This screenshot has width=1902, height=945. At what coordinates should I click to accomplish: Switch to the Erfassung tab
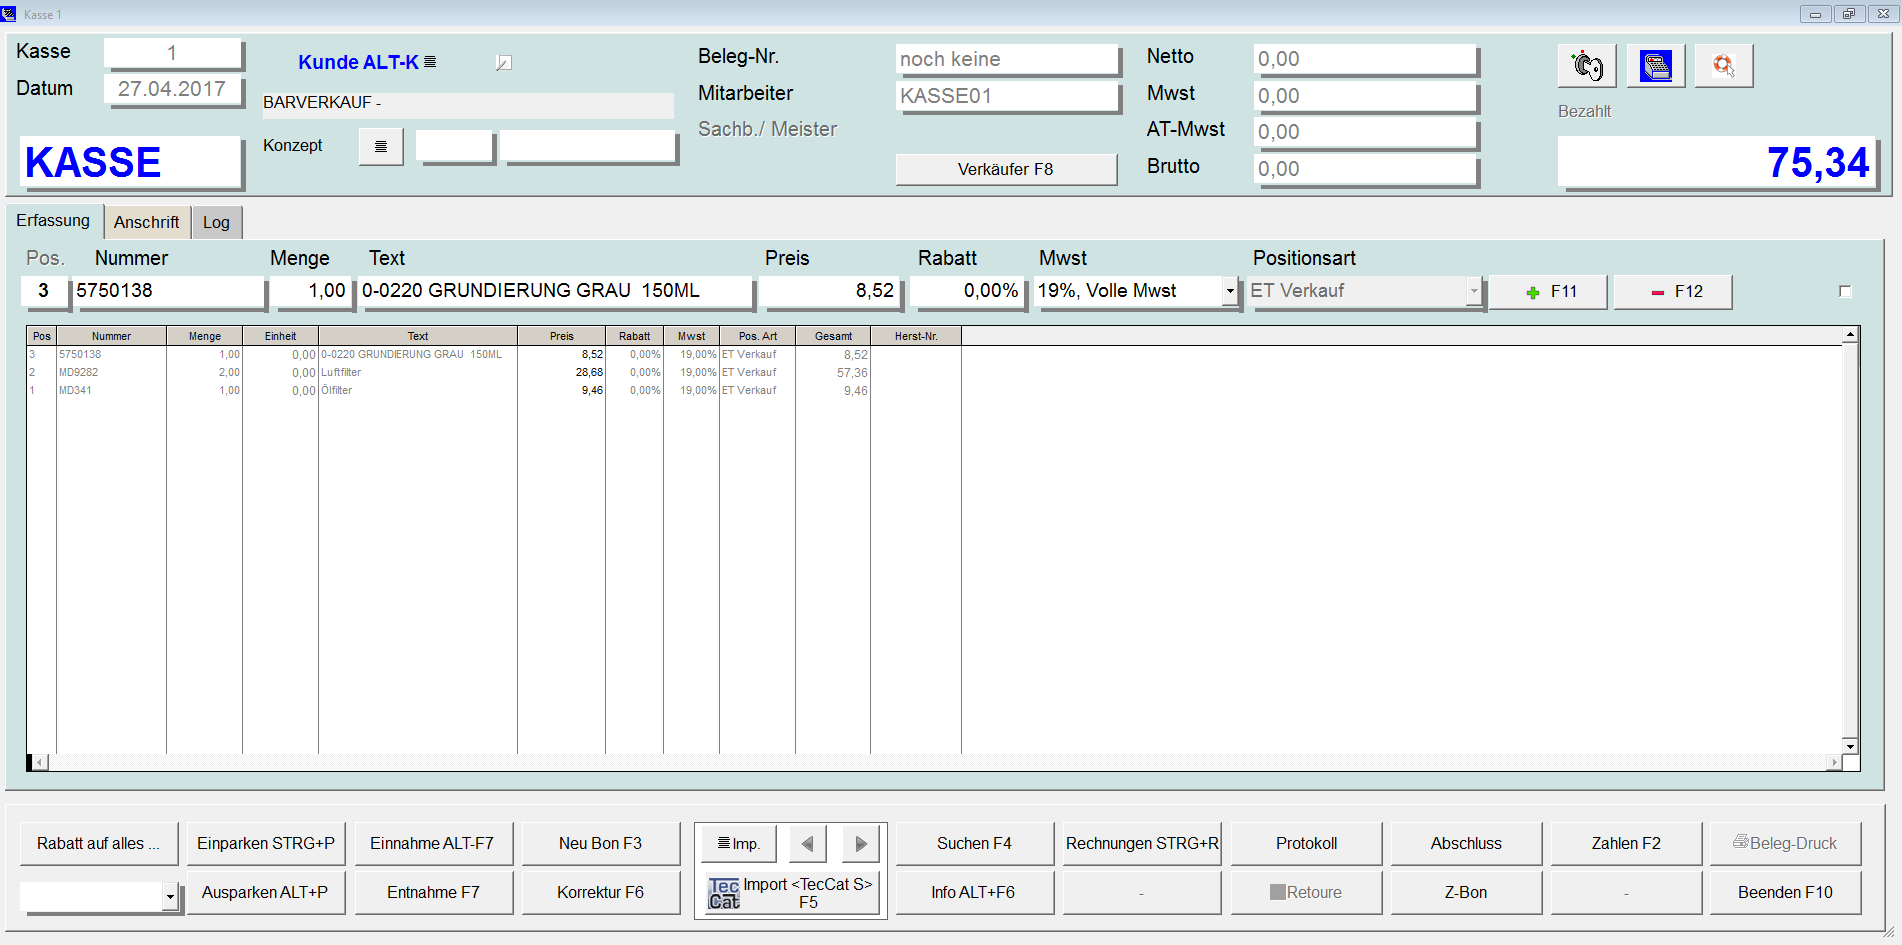pos(53,221)
